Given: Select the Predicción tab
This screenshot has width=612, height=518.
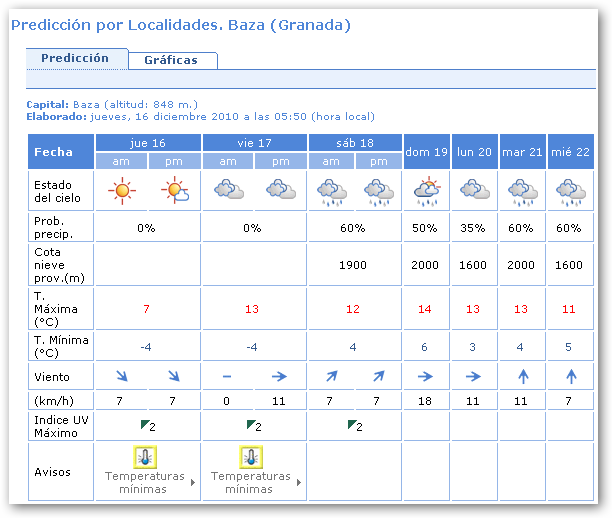Looking at the screenshot, I should pos(75,58).
